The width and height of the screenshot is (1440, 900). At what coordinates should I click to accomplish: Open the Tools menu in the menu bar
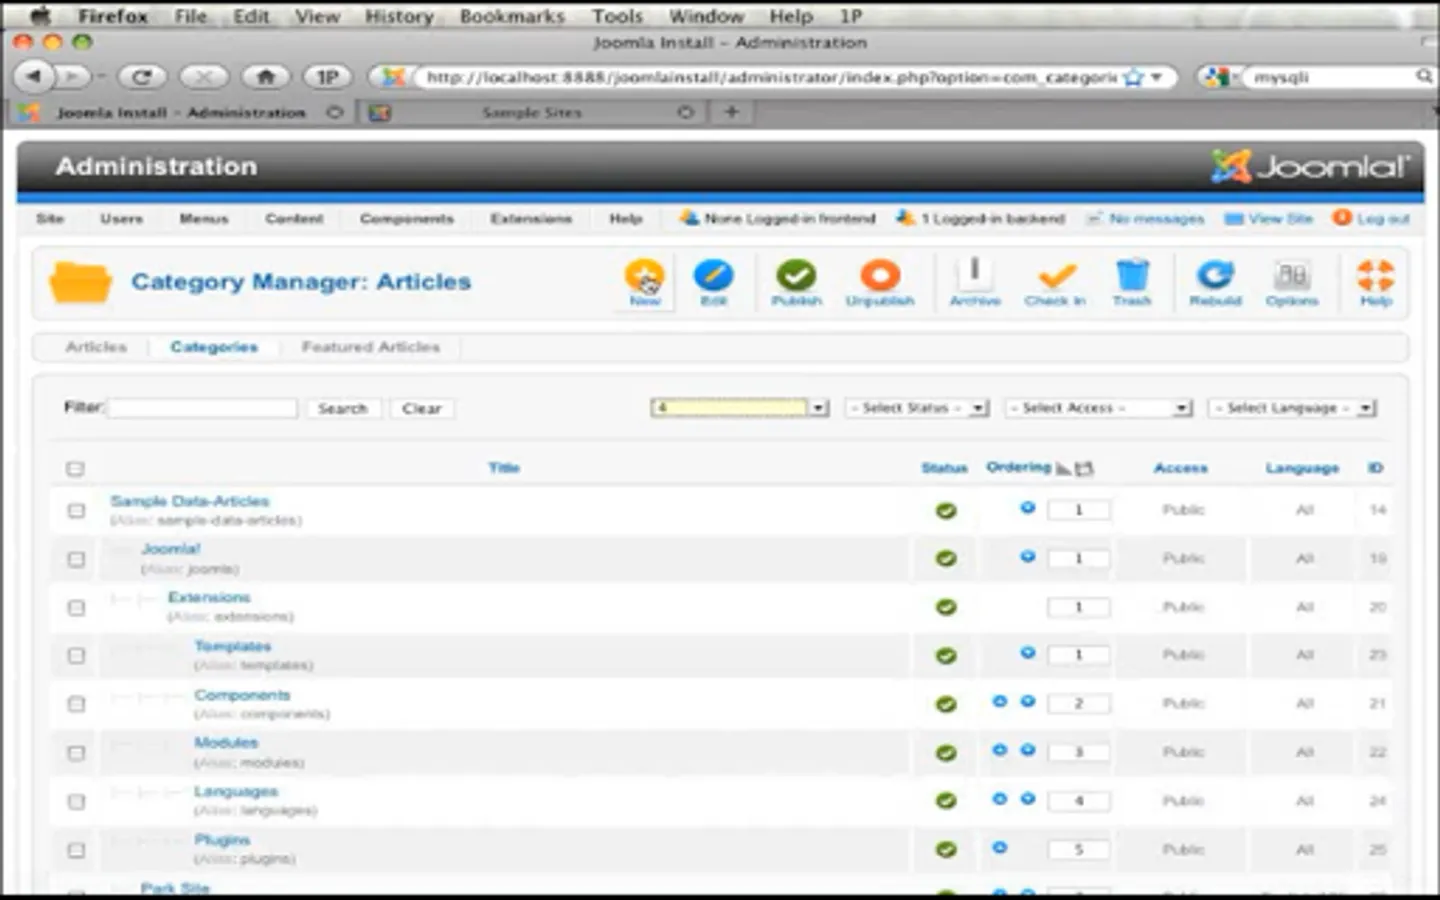tap(617, 16)
